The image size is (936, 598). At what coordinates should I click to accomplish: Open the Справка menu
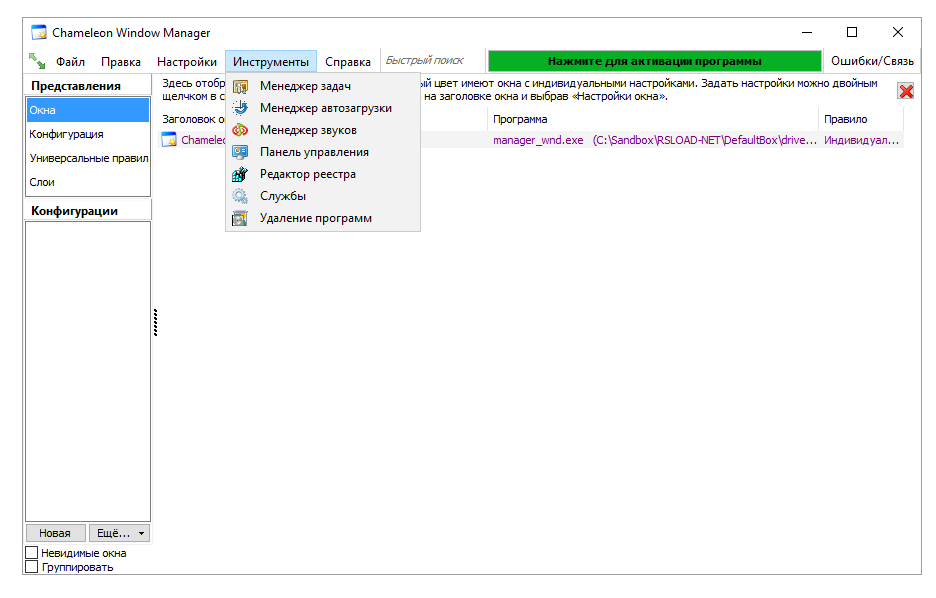[x=348, y=61]
